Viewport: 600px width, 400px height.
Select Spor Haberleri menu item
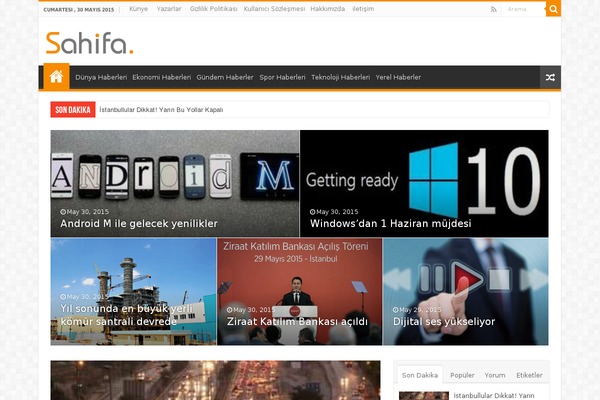[282, 77]
